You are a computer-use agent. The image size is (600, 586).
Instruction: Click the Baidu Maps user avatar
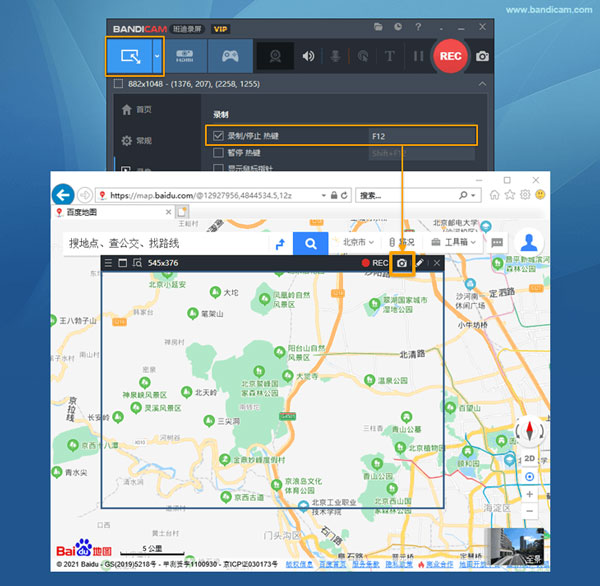529,243
